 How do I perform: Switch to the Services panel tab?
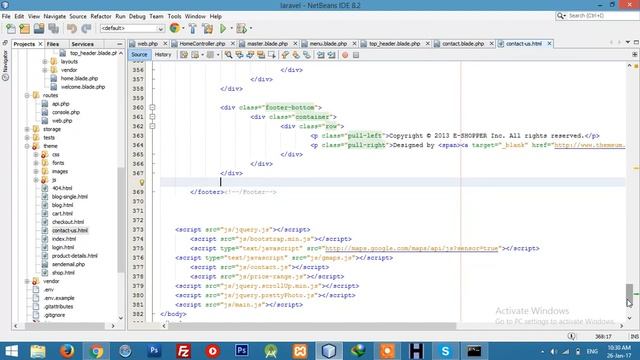pyautogui.click(x=82, y=44)
